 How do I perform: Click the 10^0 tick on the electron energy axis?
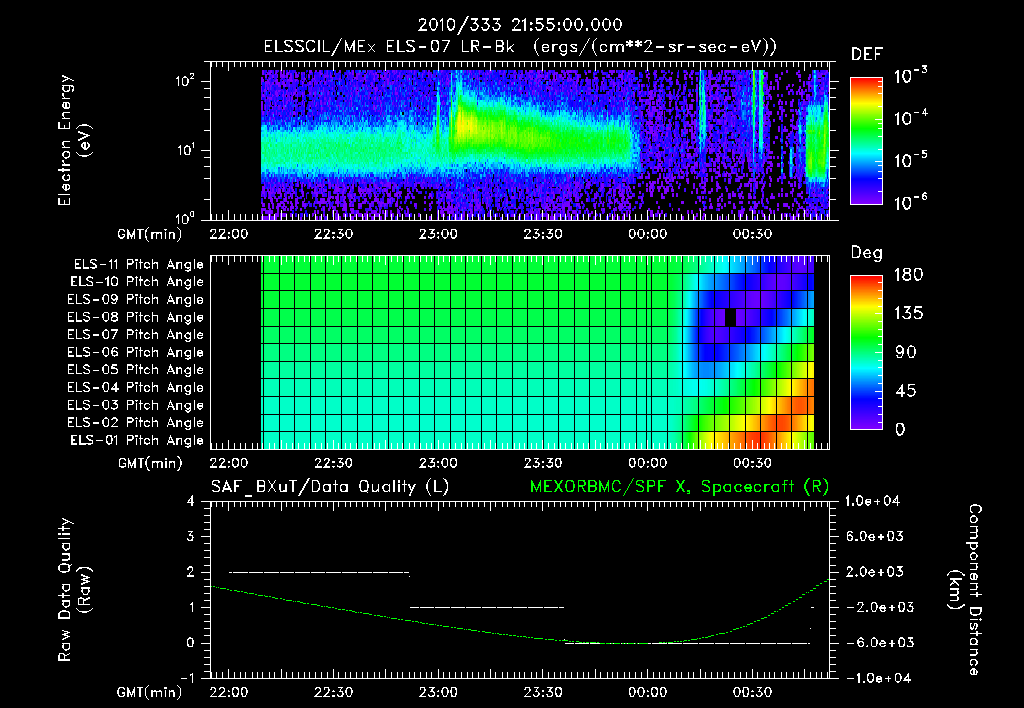(185, 217)
